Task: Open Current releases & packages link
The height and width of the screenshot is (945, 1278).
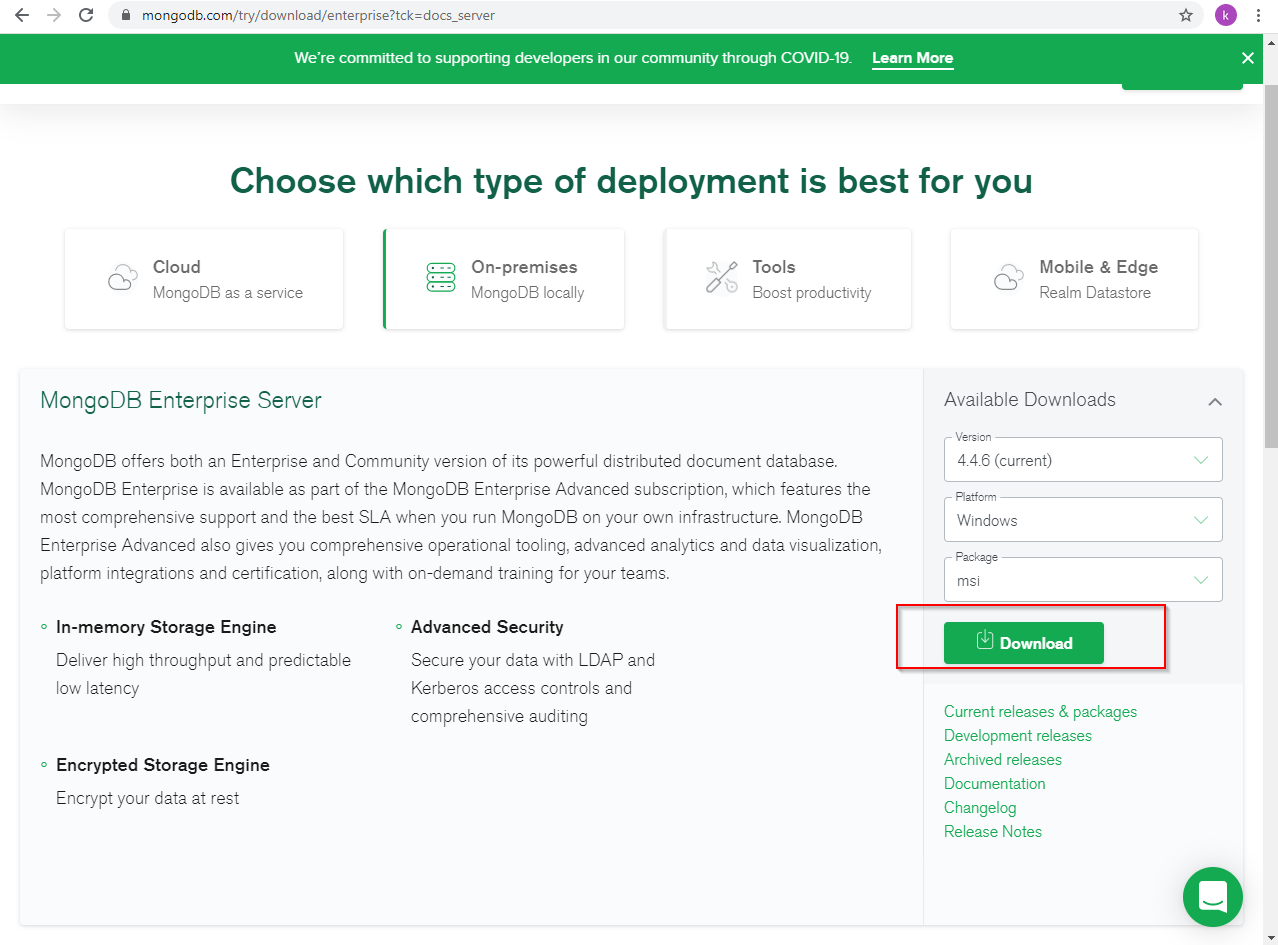Action: (x=1040, y=712)
